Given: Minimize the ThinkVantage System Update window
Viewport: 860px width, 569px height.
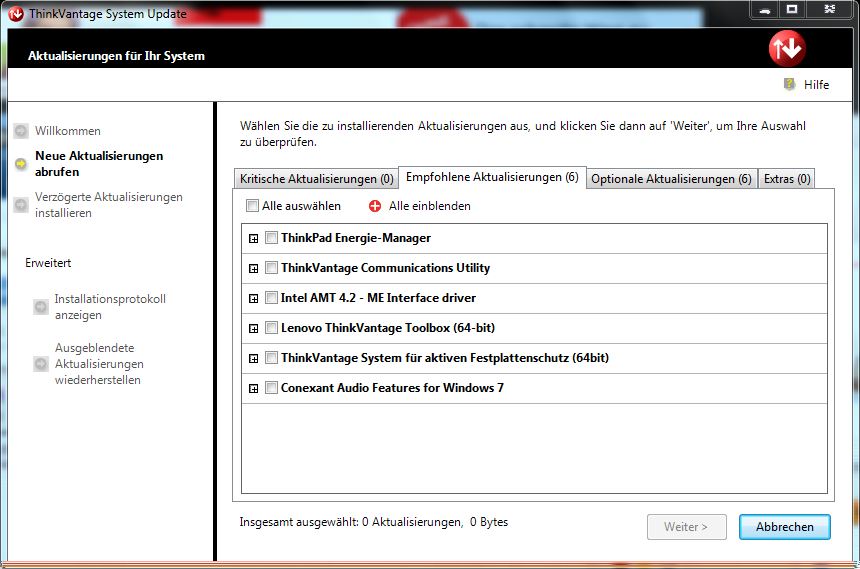Looking at the screenshot, I should 765,10.
